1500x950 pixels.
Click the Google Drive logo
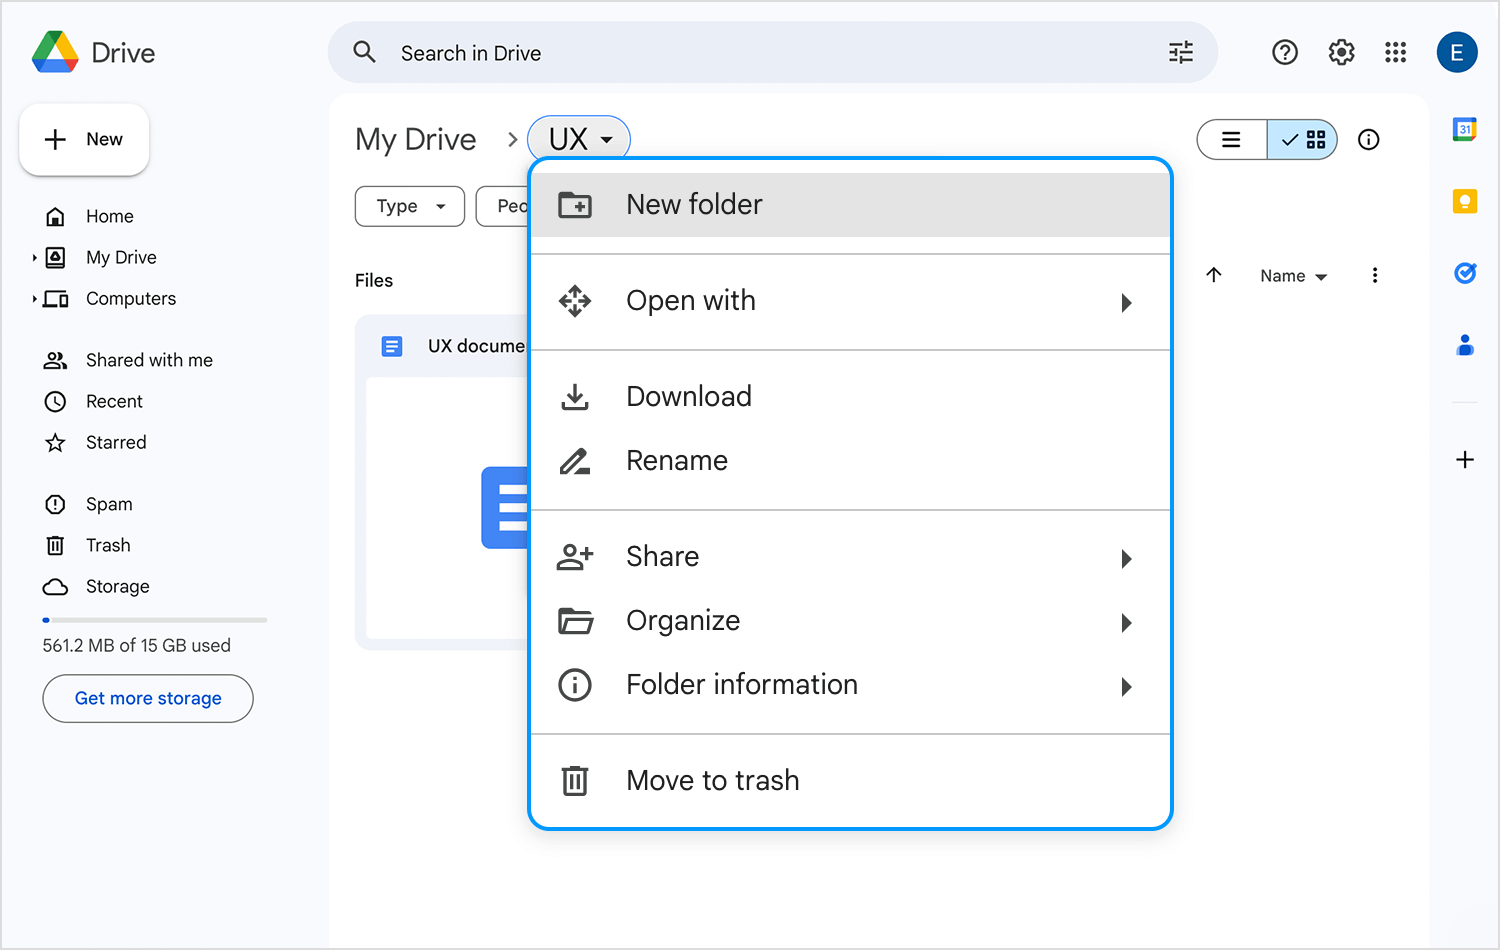[55, 52]
